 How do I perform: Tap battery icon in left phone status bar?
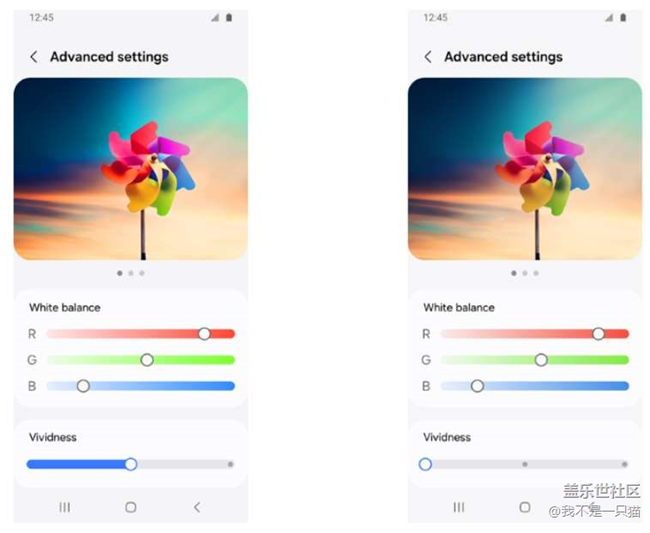point(229,17)
